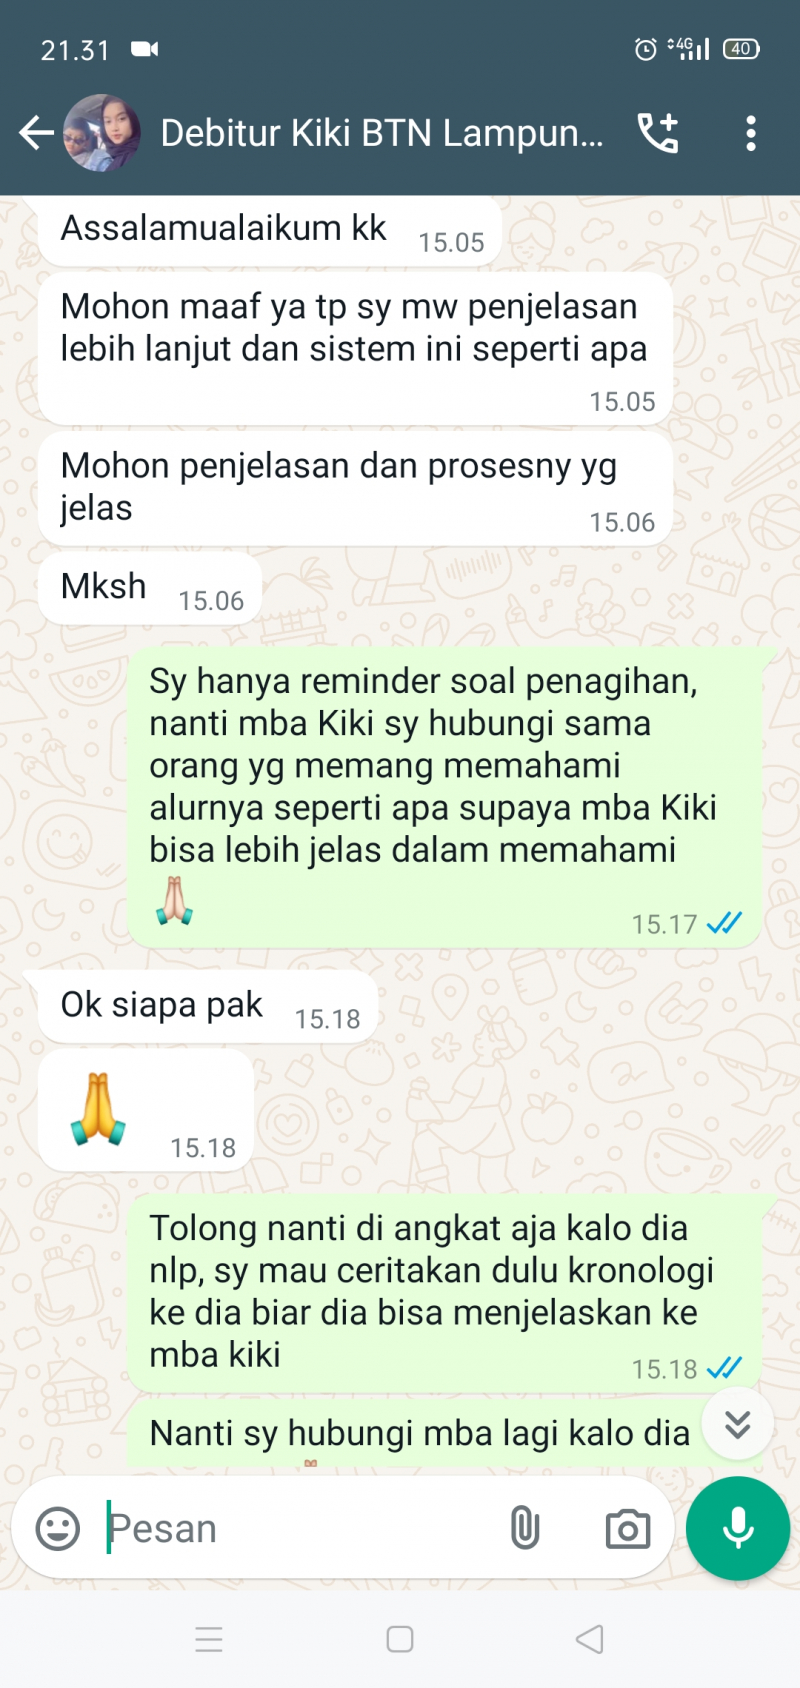Tap the "Tolong nanti di angkat" sent message
The height and width of the screenshot is (1688, 800).
point(444,1293)
